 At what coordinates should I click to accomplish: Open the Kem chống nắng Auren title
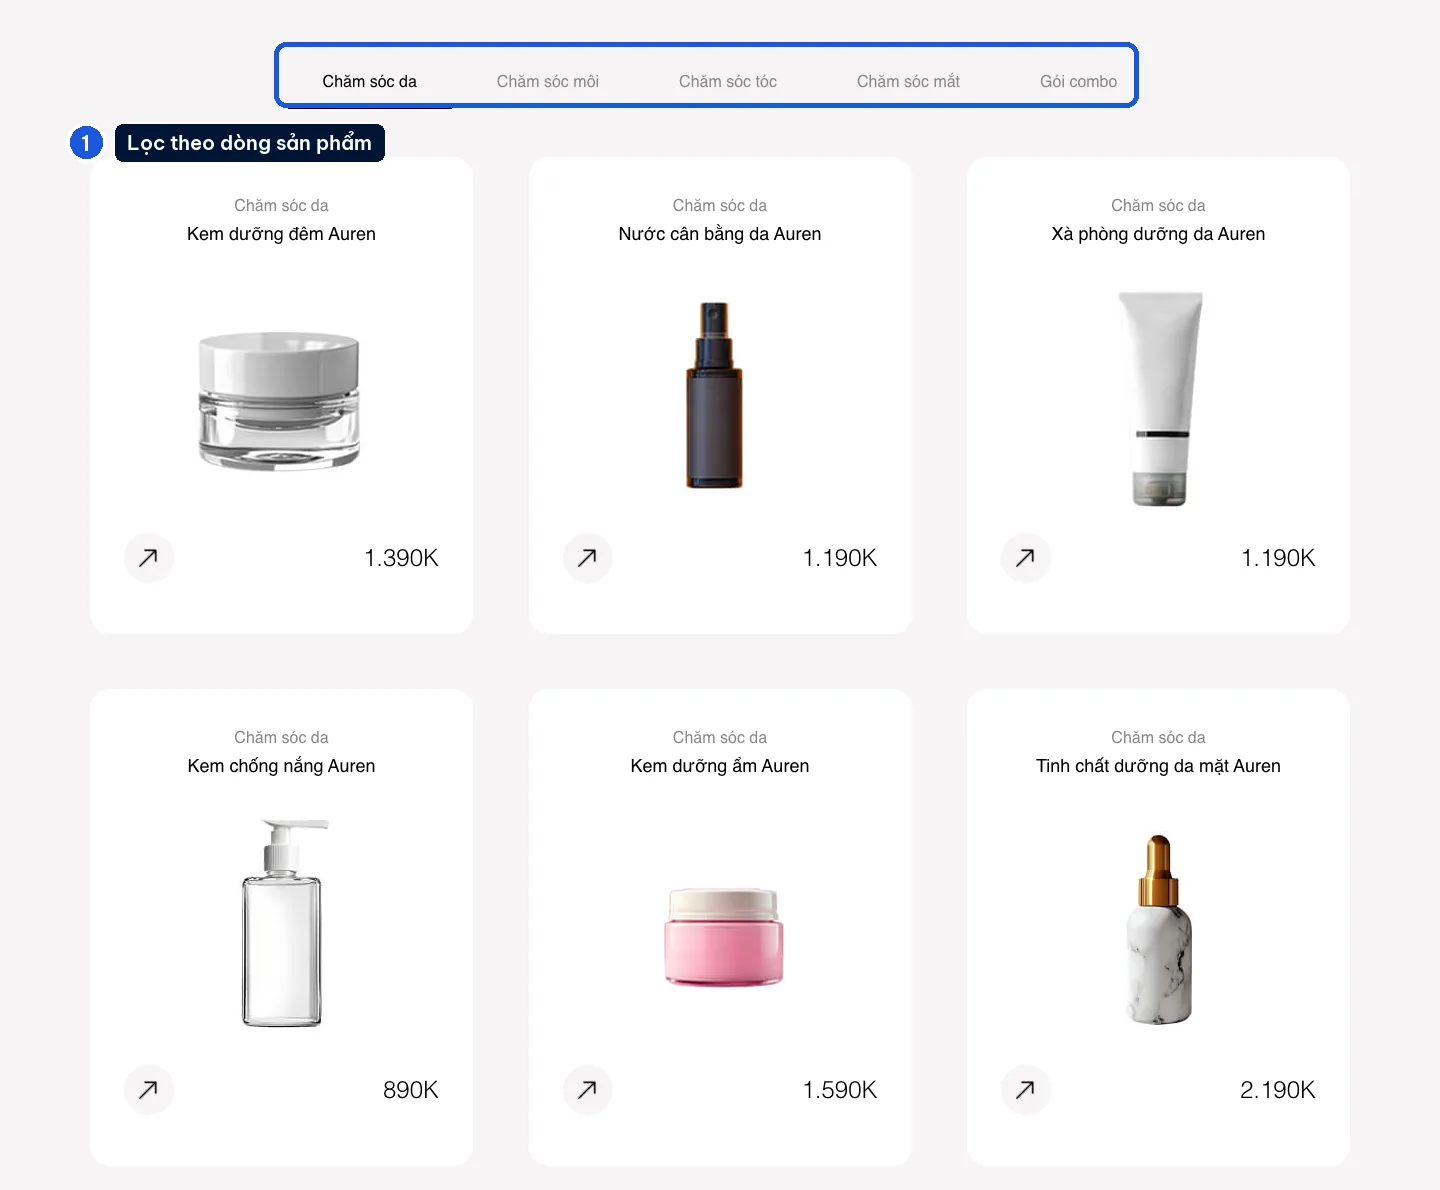pos(281,766)
